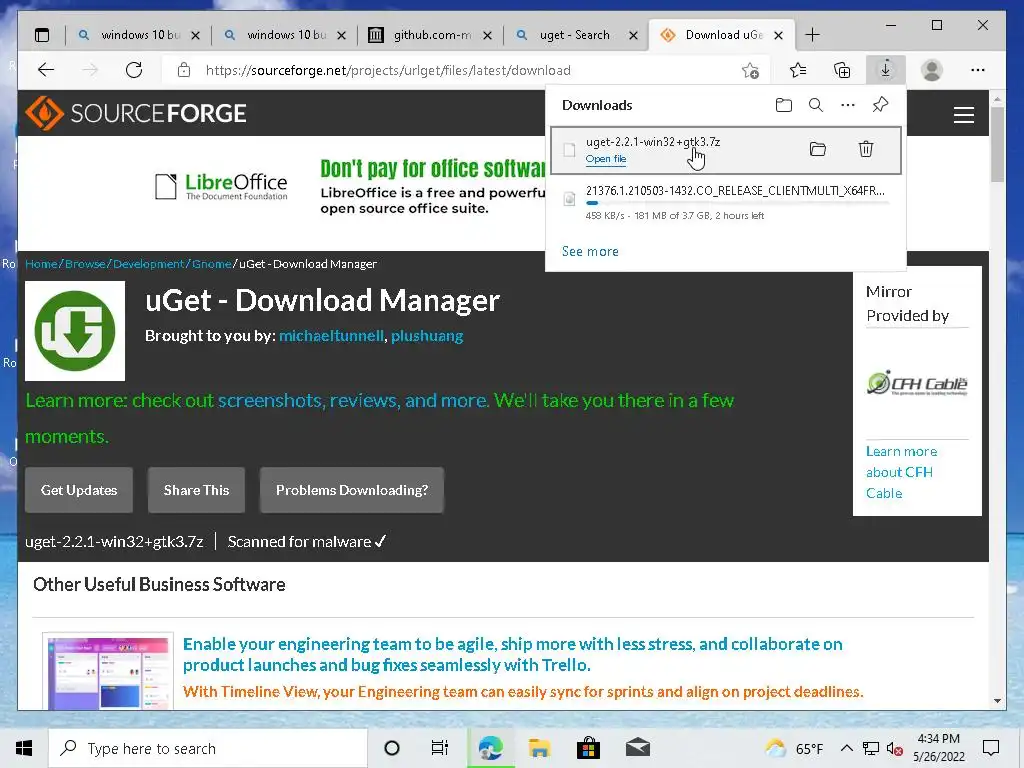
Task: Close the 'uget - Search' tab
Action: point(633,36)
